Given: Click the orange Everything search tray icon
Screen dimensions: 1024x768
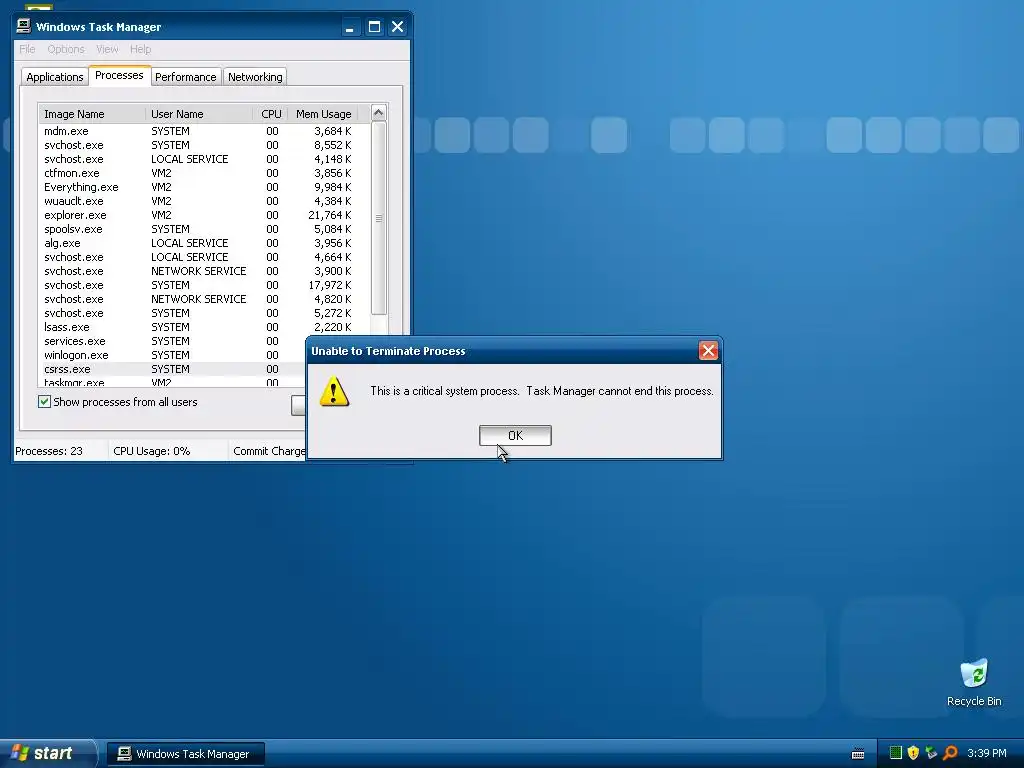Looking at the screenshot, I should click(x=950, y=753).
